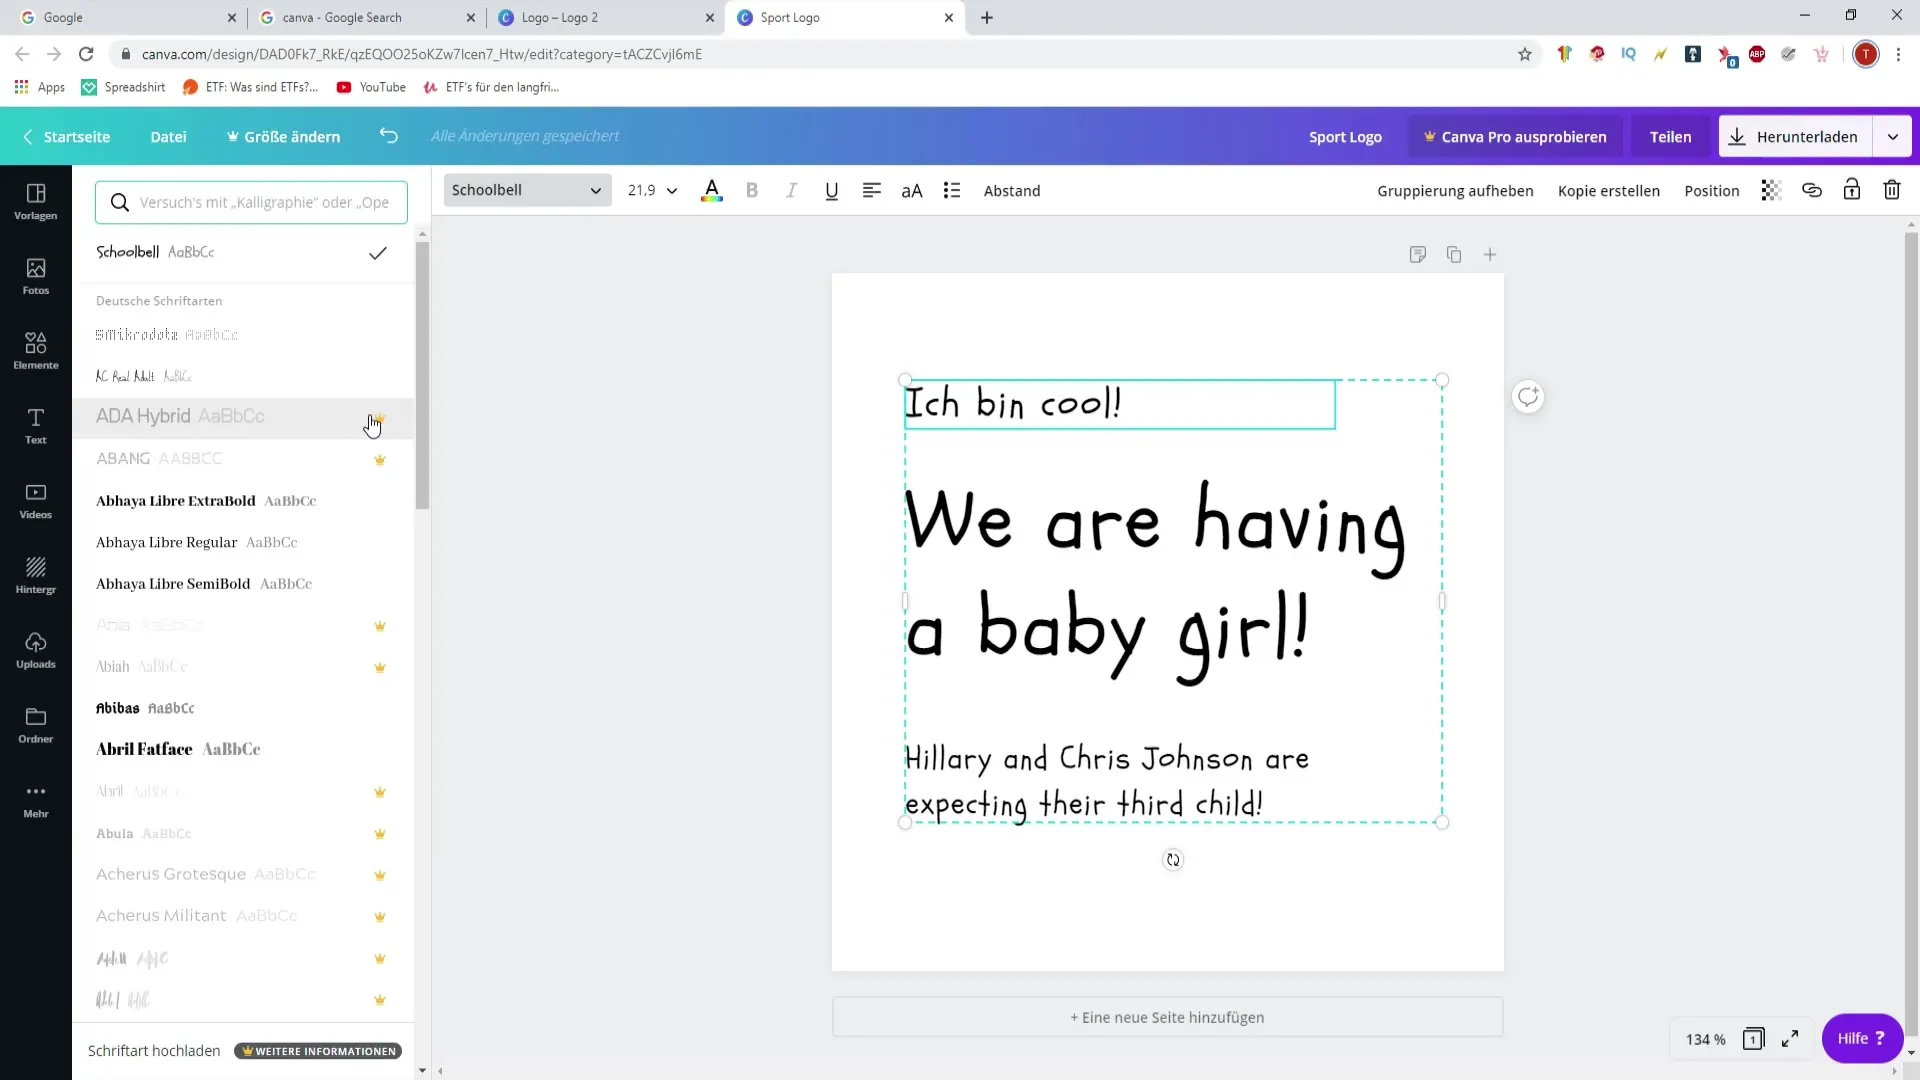Toggle uppercase aA text case
The height and width of the screenshot is (1080, 1920).
(x=912, y=190)
